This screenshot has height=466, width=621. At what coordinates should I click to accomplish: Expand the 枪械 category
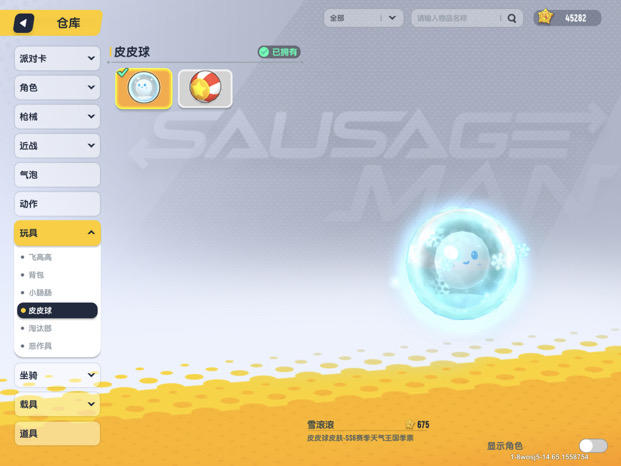[x=57, y=117]
